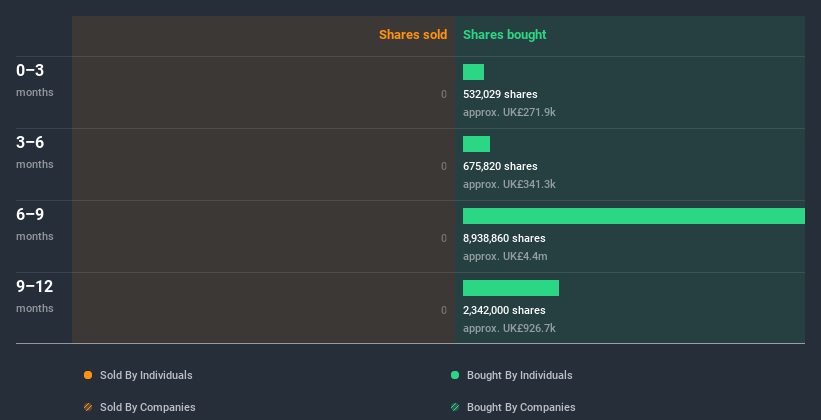Click the zero sold value in 6–9 months row

click(444, 238)
